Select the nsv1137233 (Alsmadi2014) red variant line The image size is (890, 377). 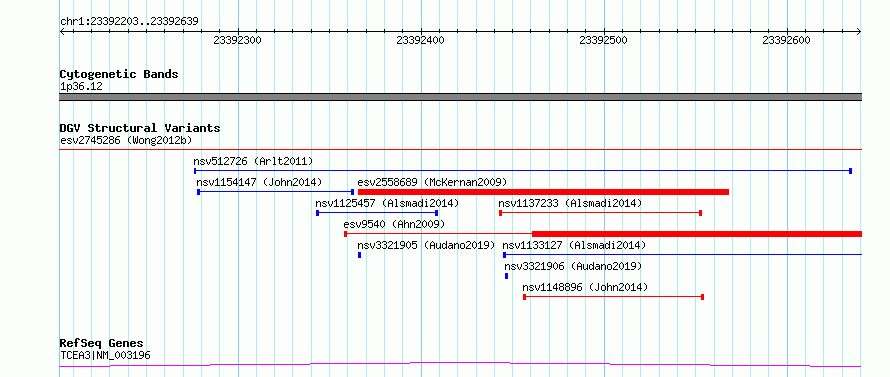tap(601, 213)
